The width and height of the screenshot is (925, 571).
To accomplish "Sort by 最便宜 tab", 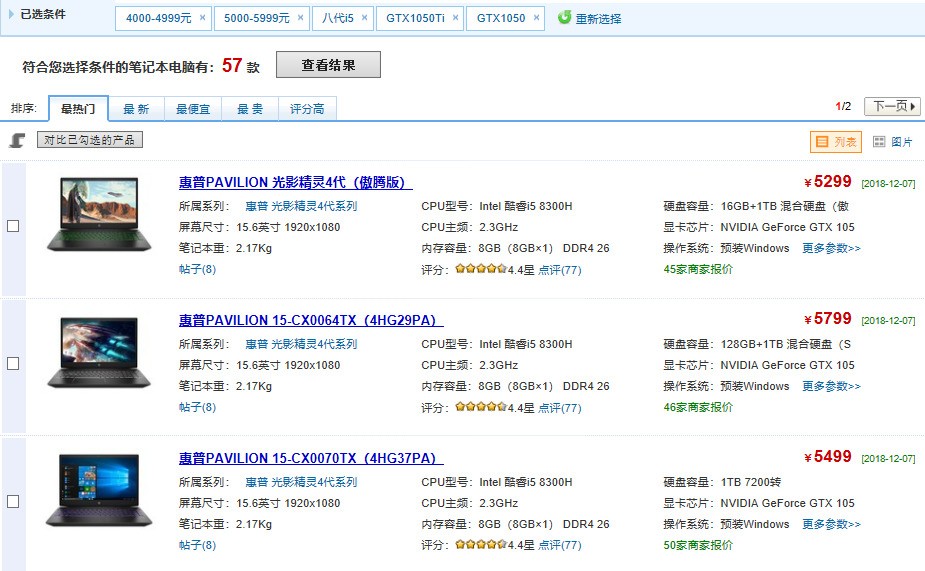I will 193,109.
